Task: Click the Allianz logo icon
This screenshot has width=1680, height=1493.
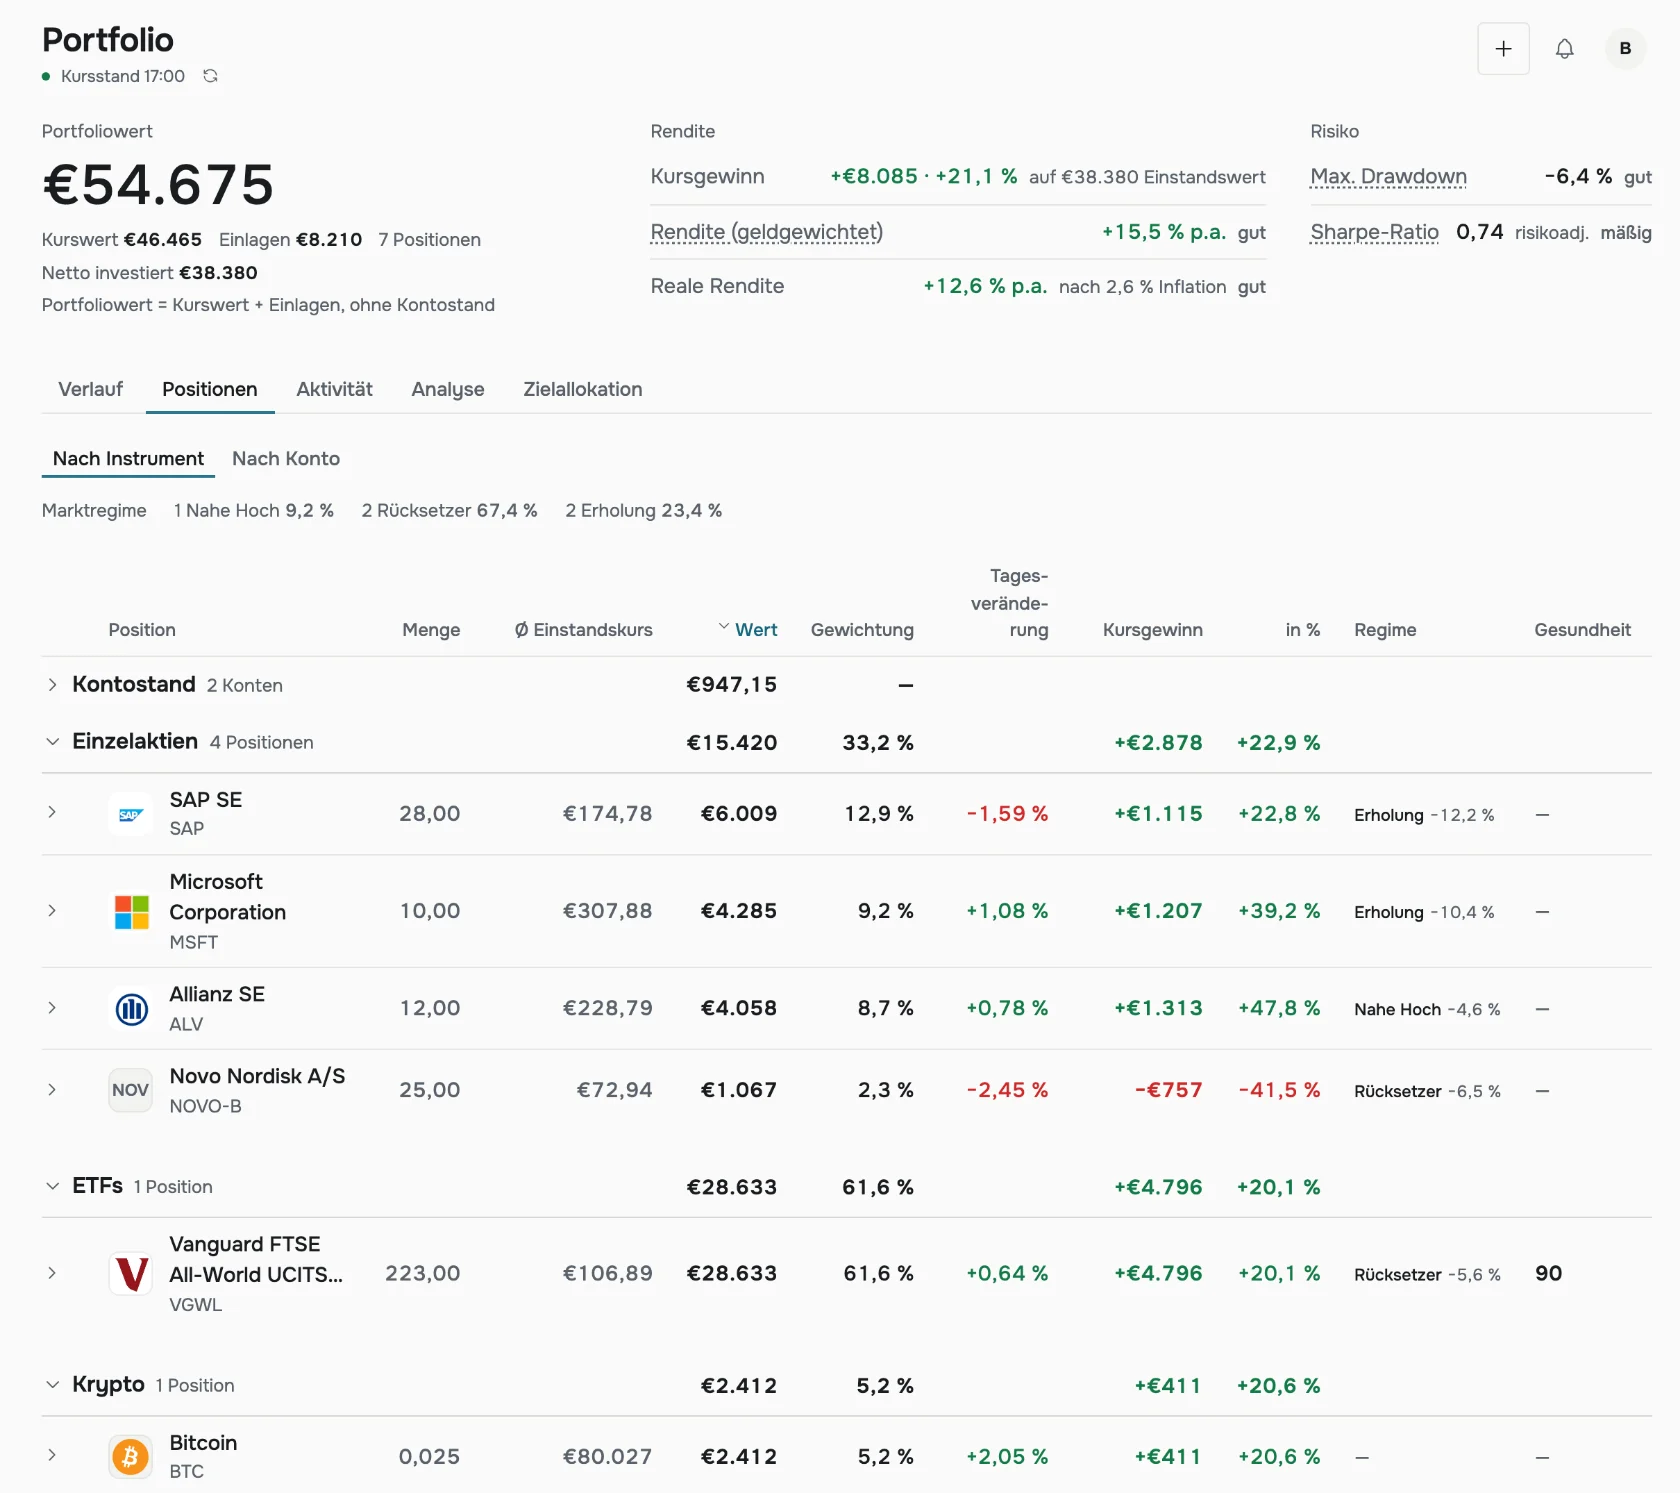Action: 131,1008
